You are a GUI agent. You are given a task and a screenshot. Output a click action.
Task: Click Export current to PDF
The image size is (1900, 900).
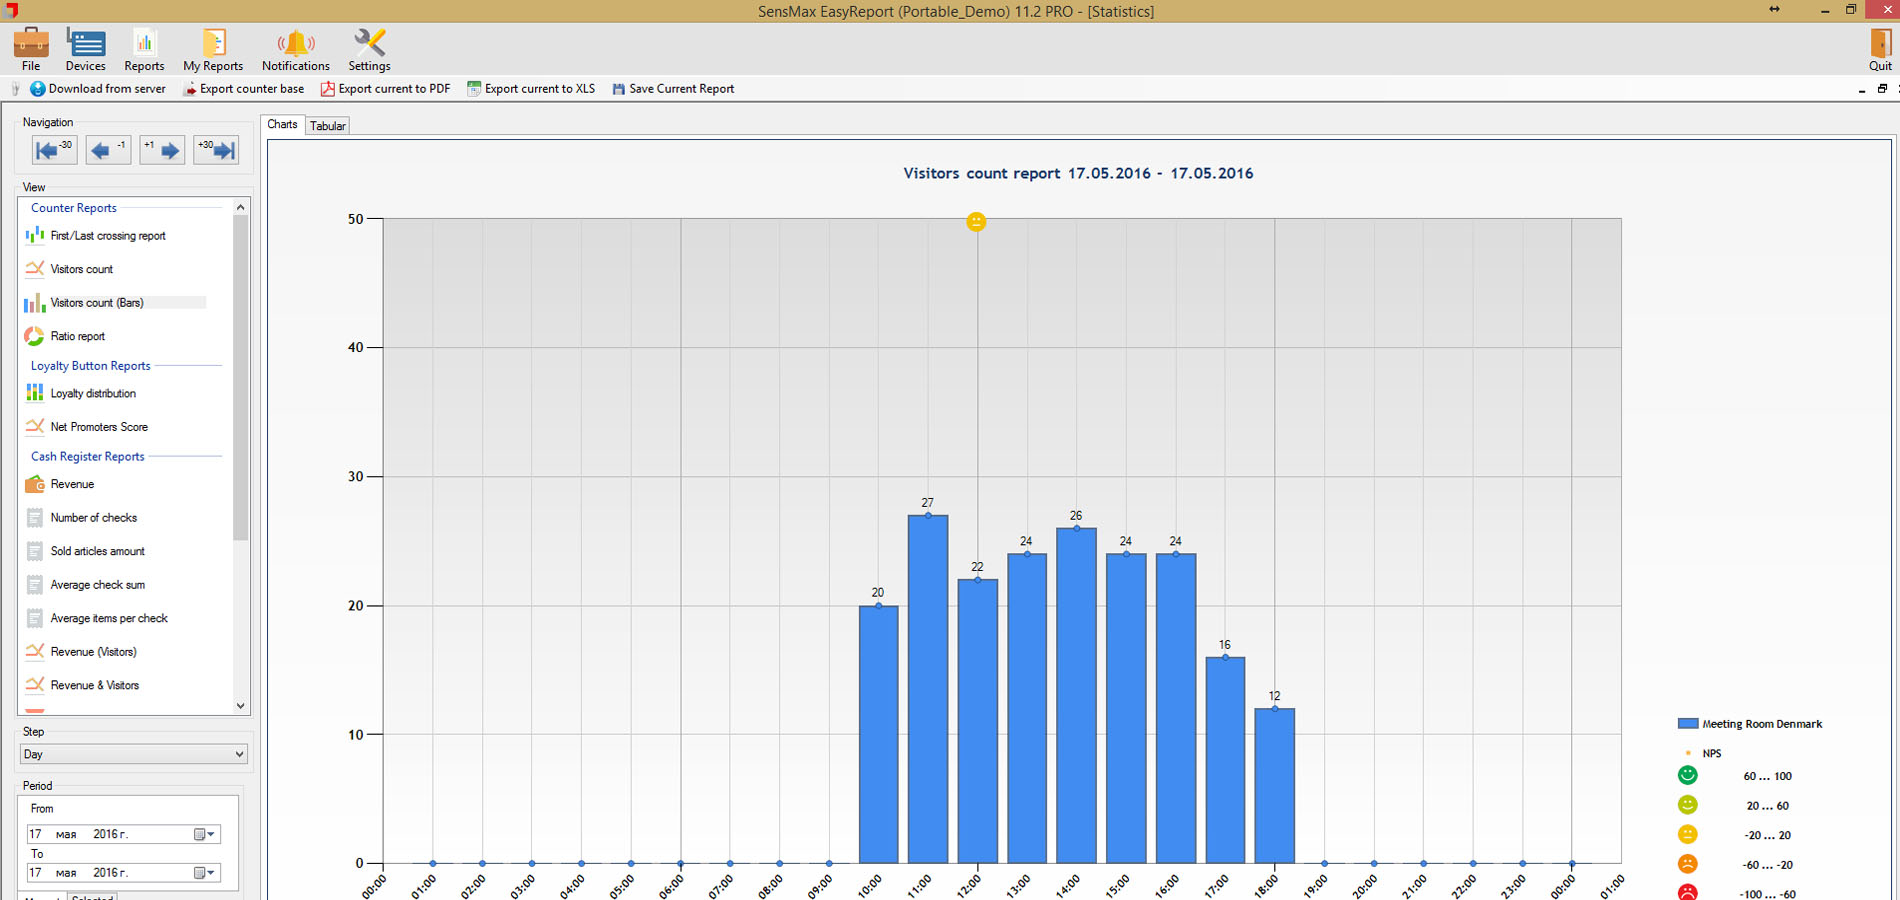coord(385,89)
